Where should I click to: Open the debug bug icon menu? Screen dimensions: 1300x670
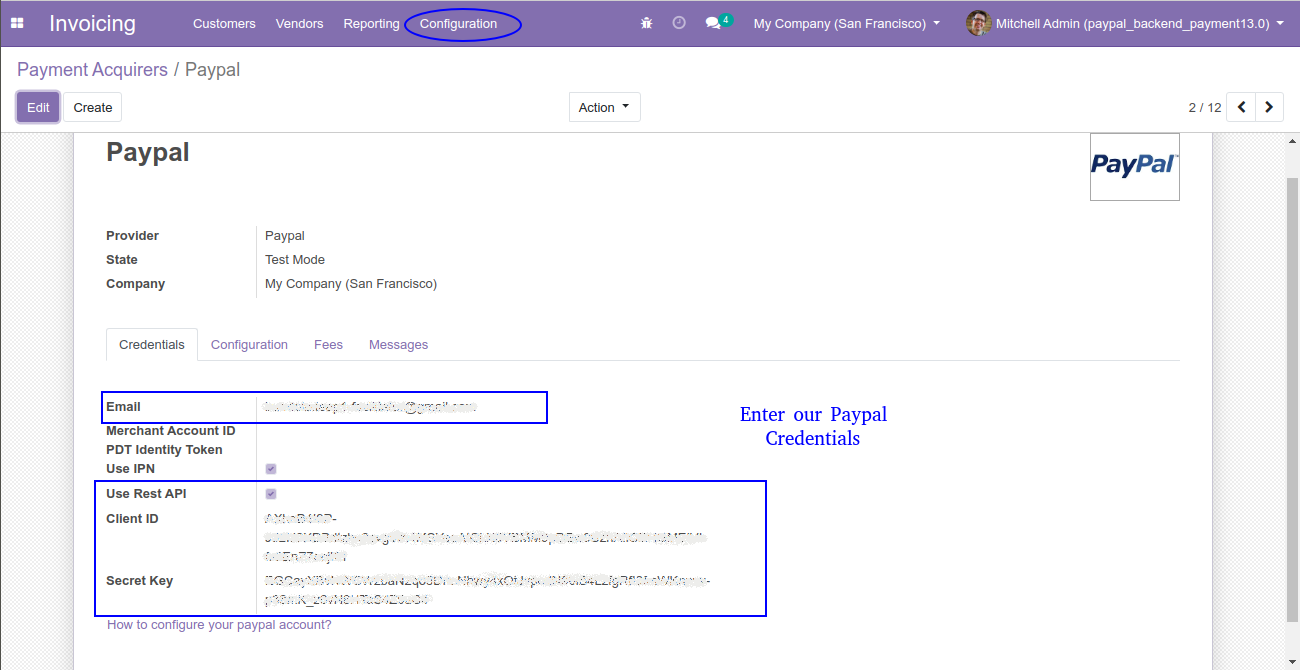point(647,23)
